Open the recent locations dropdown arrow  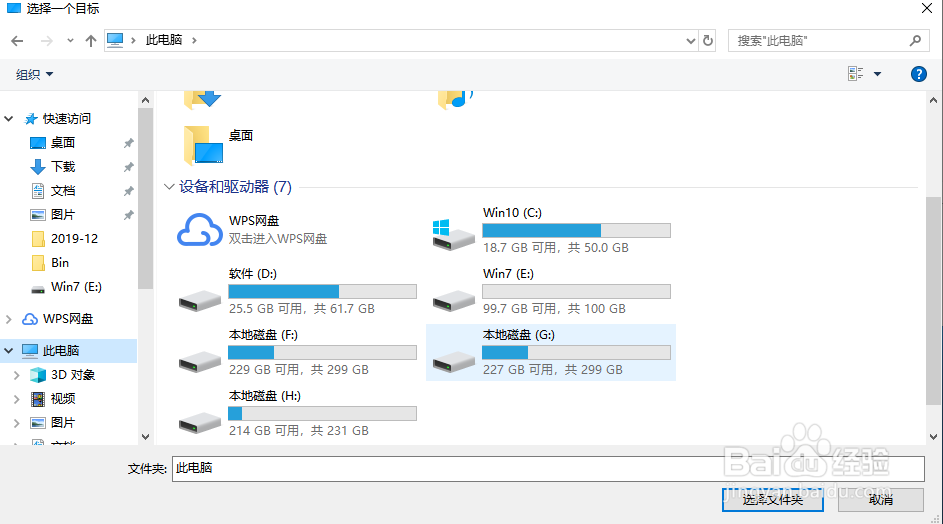[70, 41]
